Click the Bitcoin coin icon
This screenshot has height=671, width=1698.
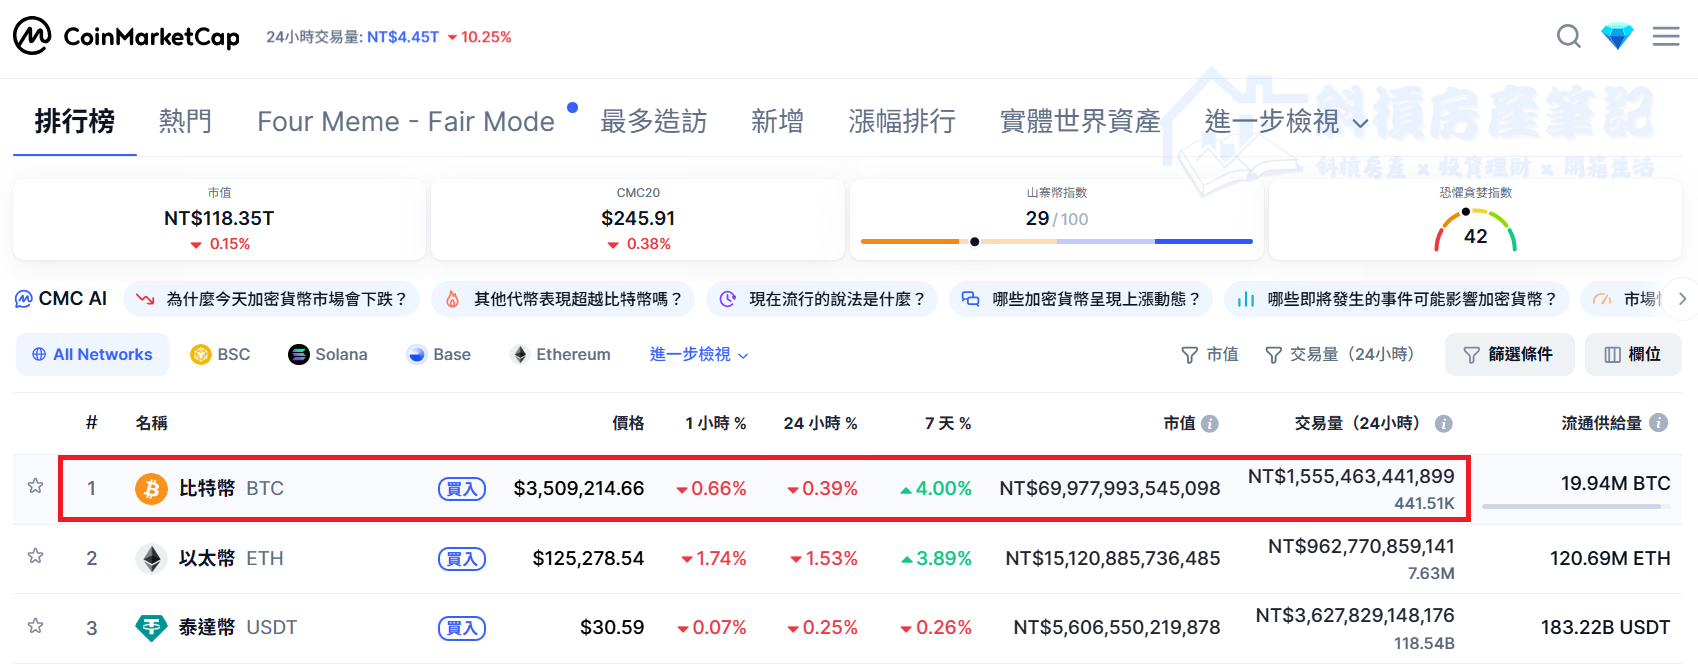click(151, 489)
